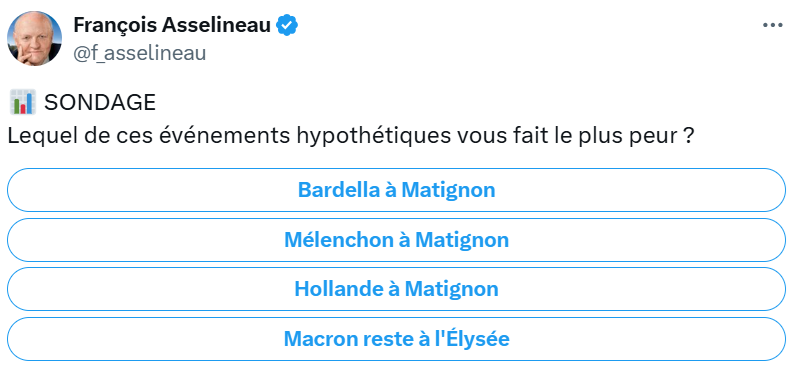The width and height of the screenshot is (790, 371).
Task: Click the avatar of the poll author
Action: (34, 38)
